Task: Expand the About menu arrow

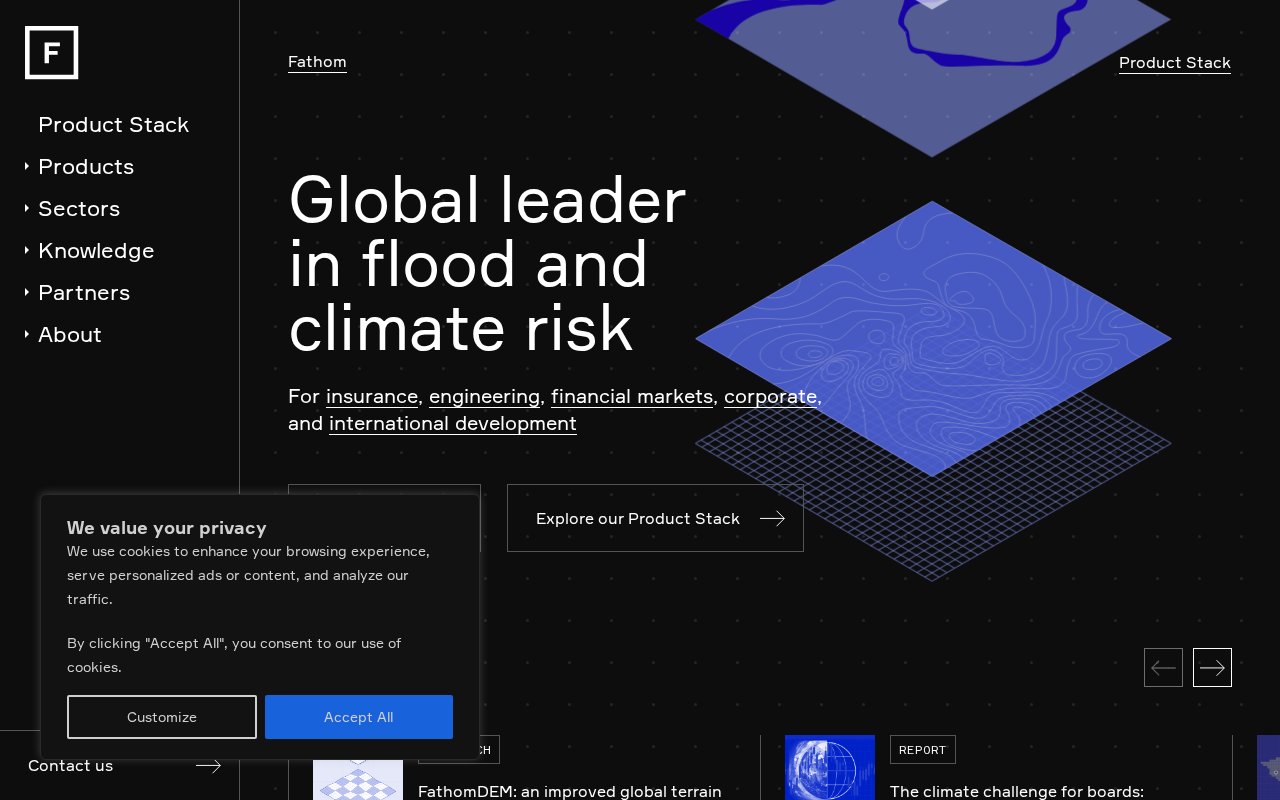Action: click(x=27, y=334)
